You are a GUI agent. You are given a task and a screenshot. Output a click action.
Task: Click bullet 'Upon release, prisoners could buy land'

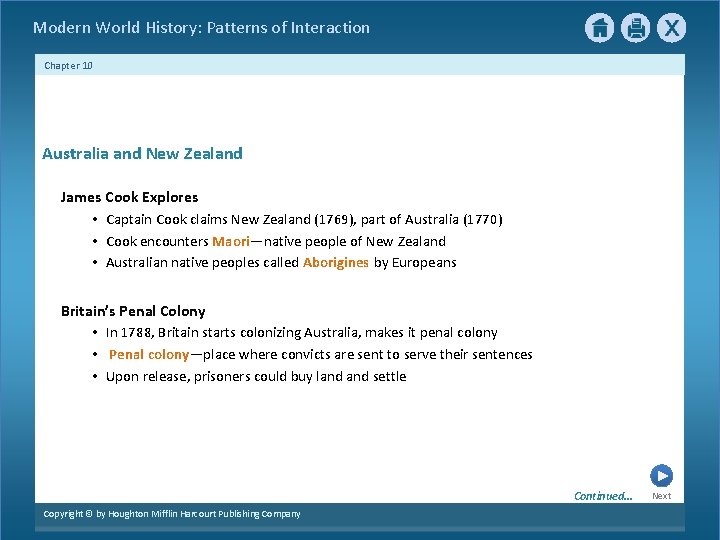256,377
